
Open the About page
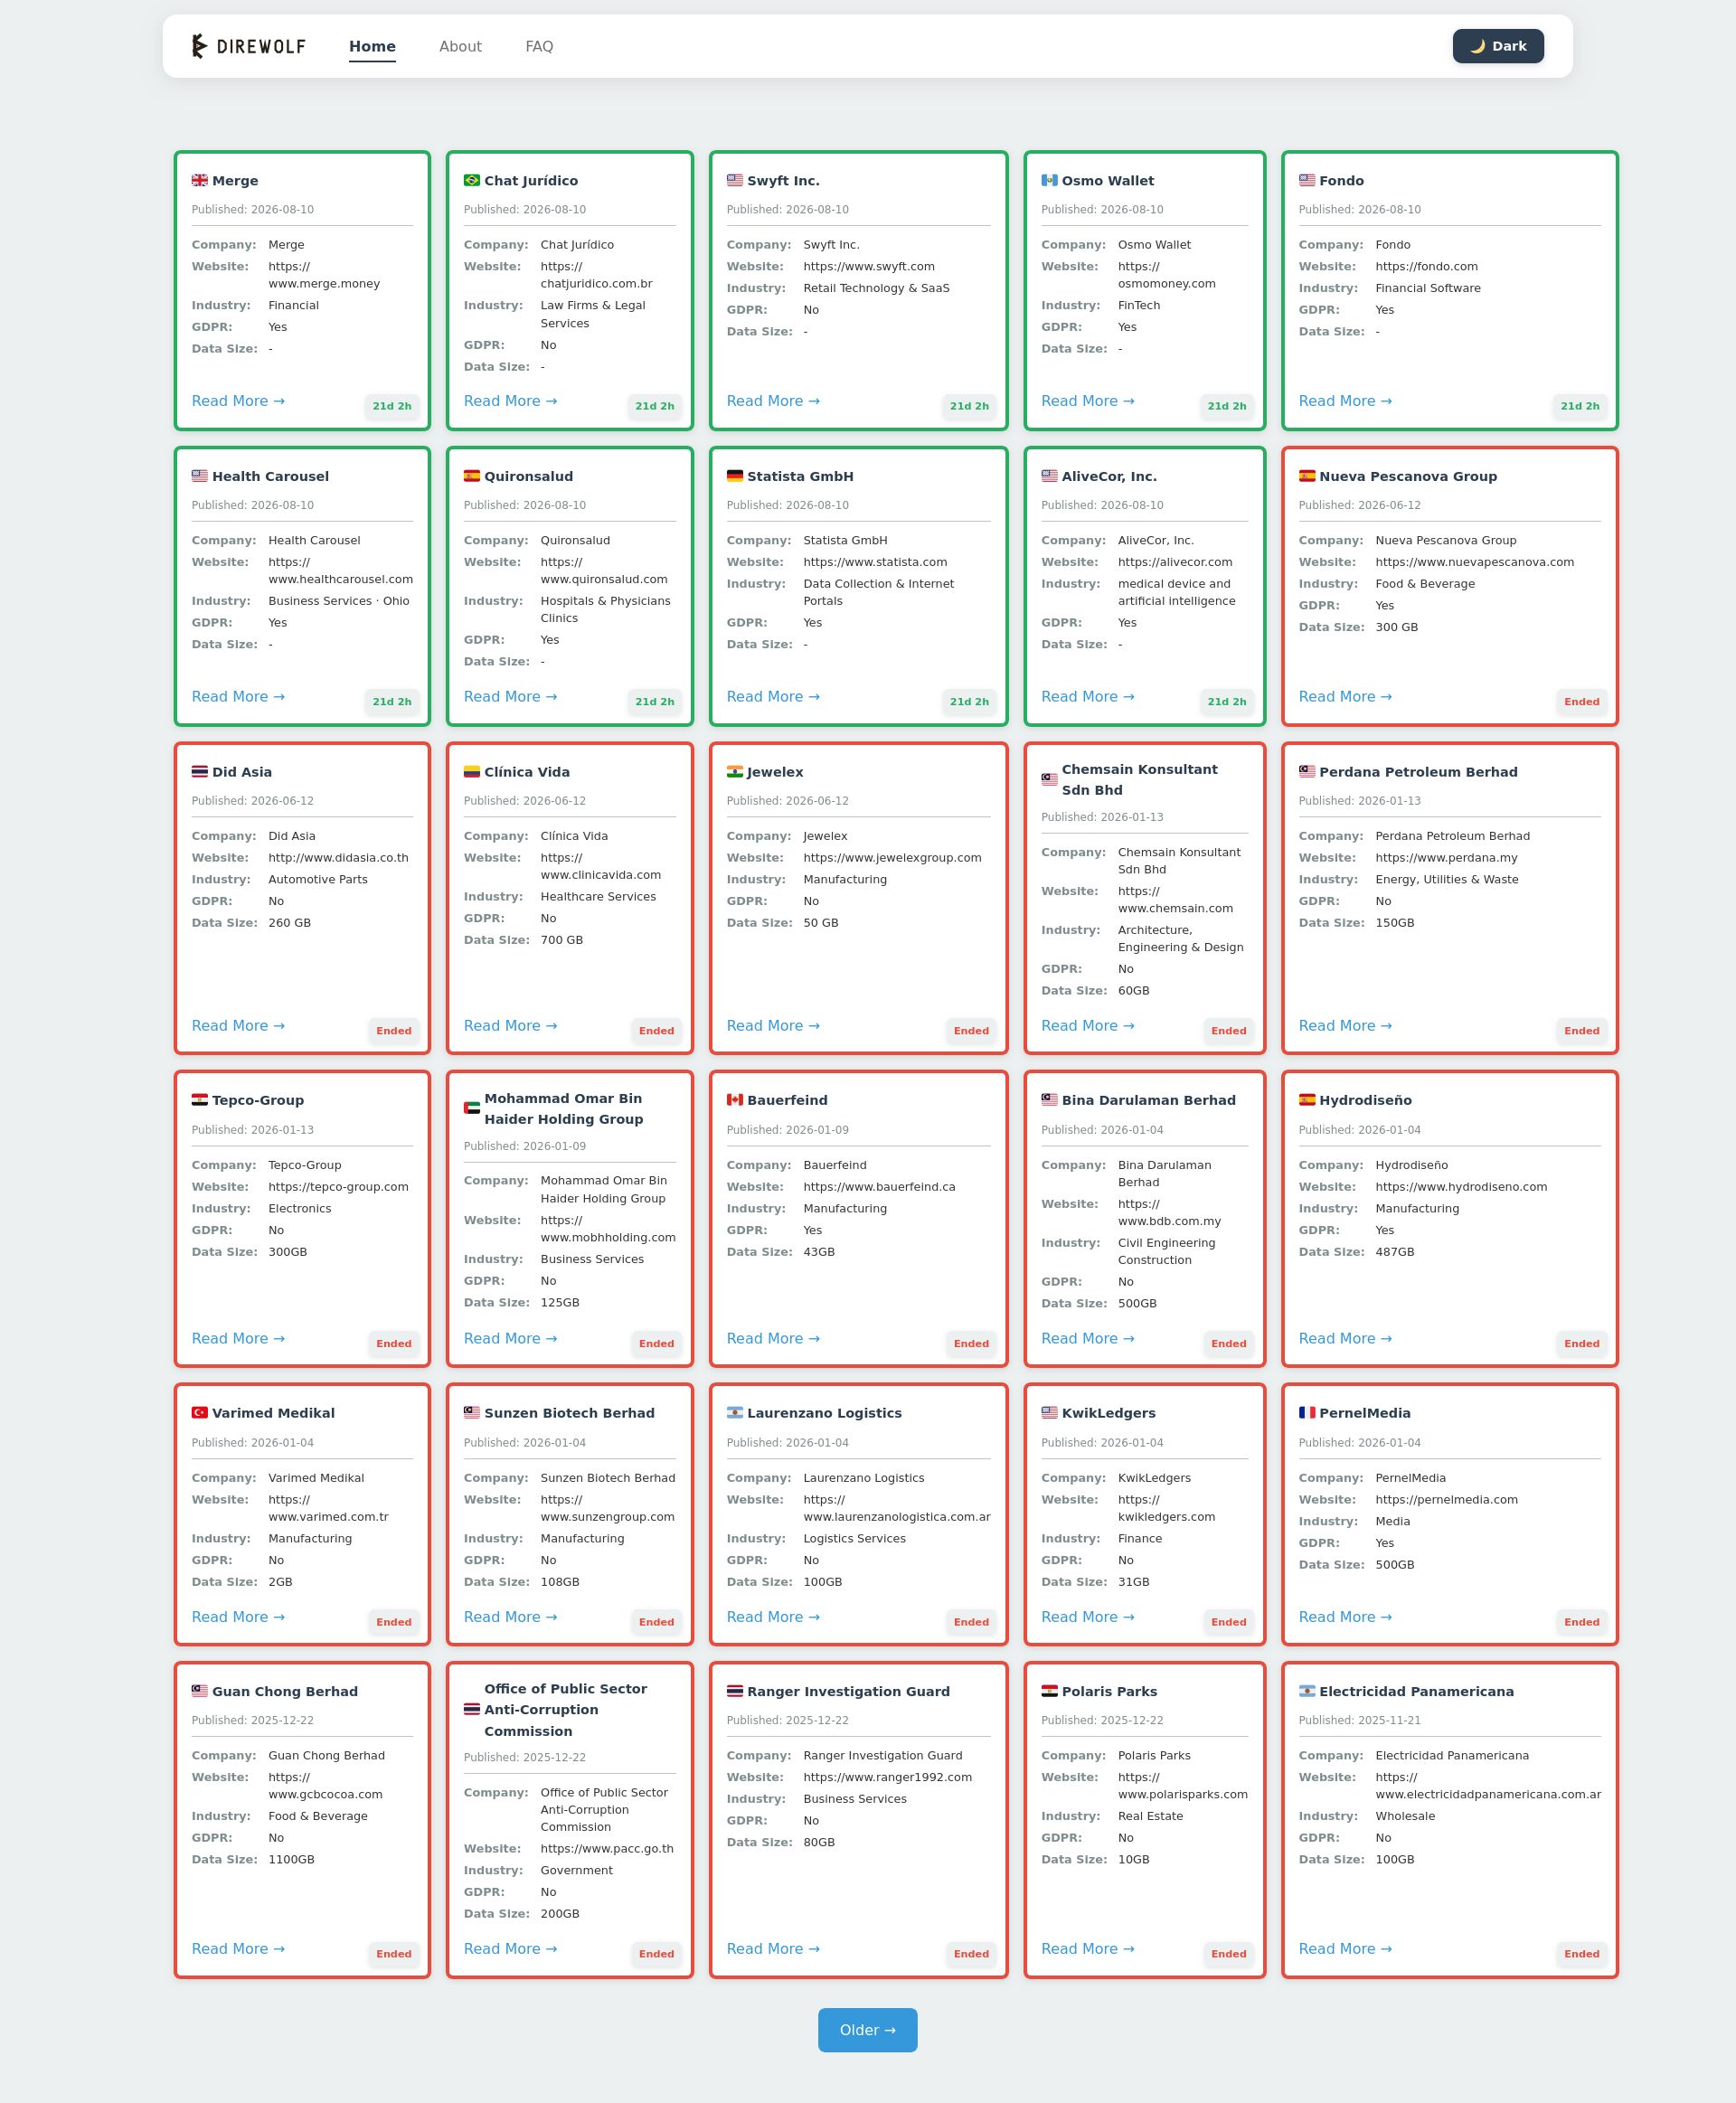460,46
